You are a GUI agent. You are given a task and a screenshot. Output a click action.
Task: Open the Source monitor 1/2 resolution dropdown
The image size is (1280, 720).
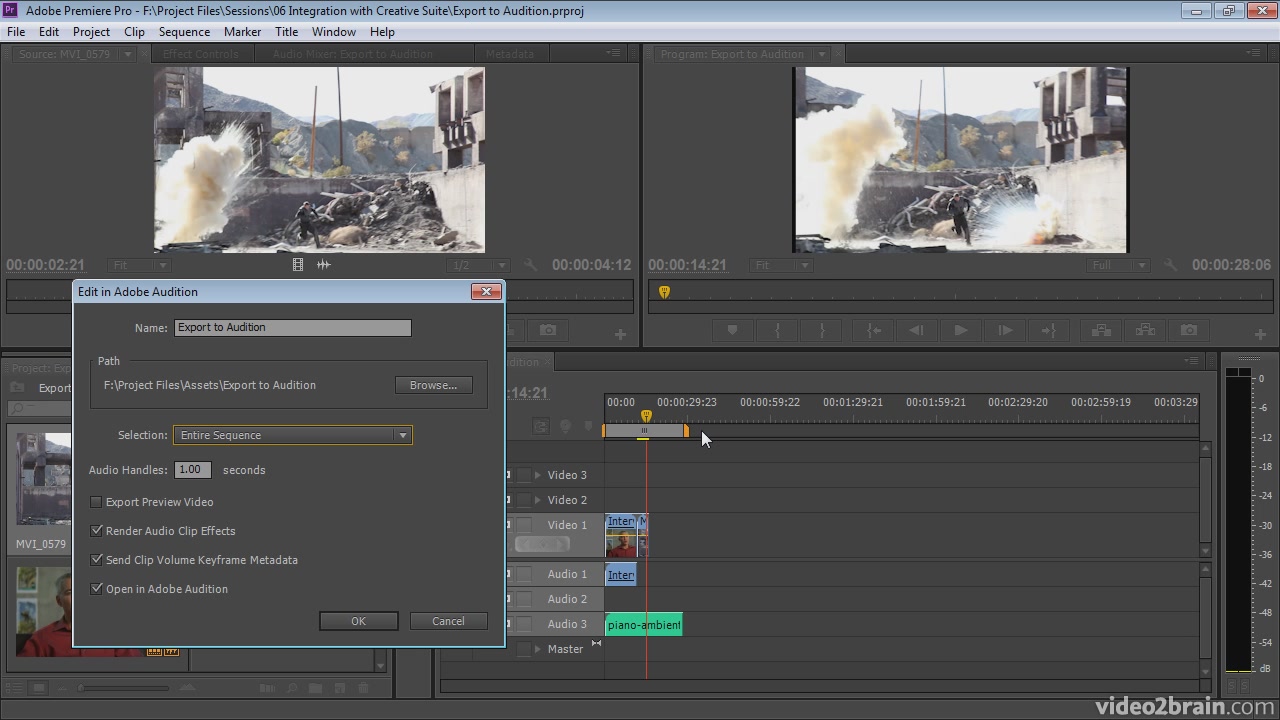(479, 265)
